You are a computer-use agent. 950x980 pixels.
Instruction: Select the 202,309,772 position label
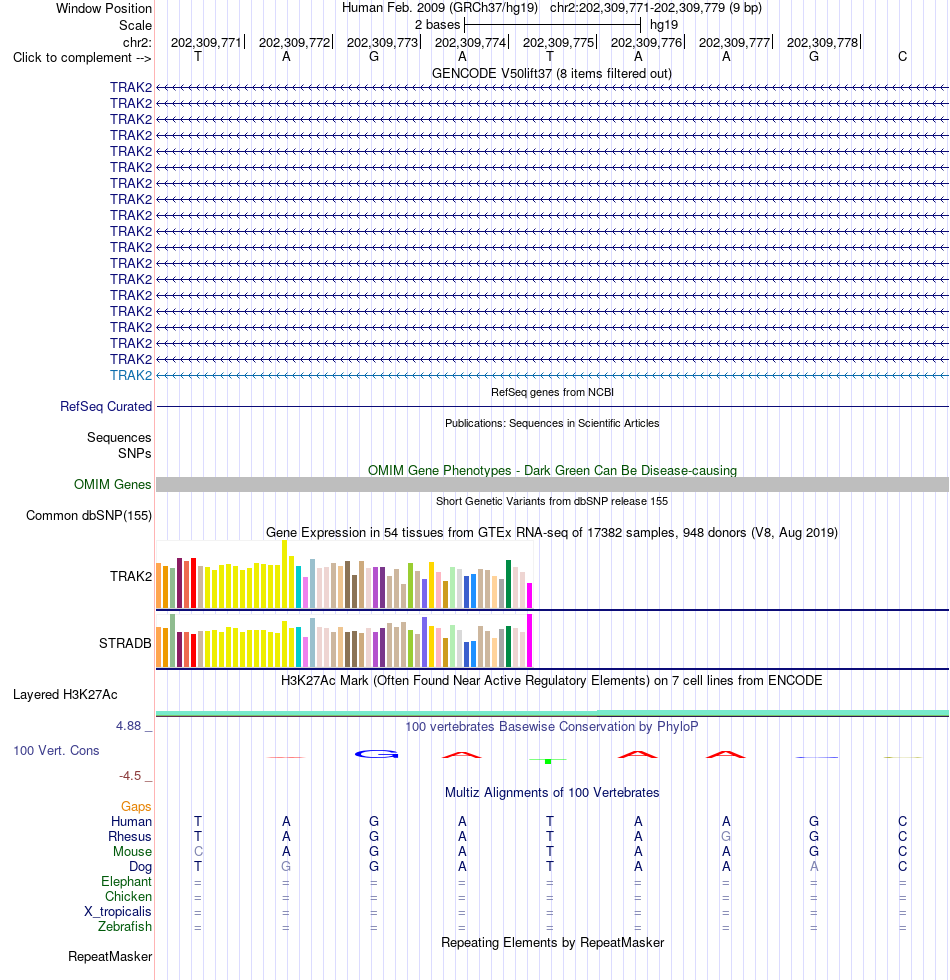click(294, 42)
